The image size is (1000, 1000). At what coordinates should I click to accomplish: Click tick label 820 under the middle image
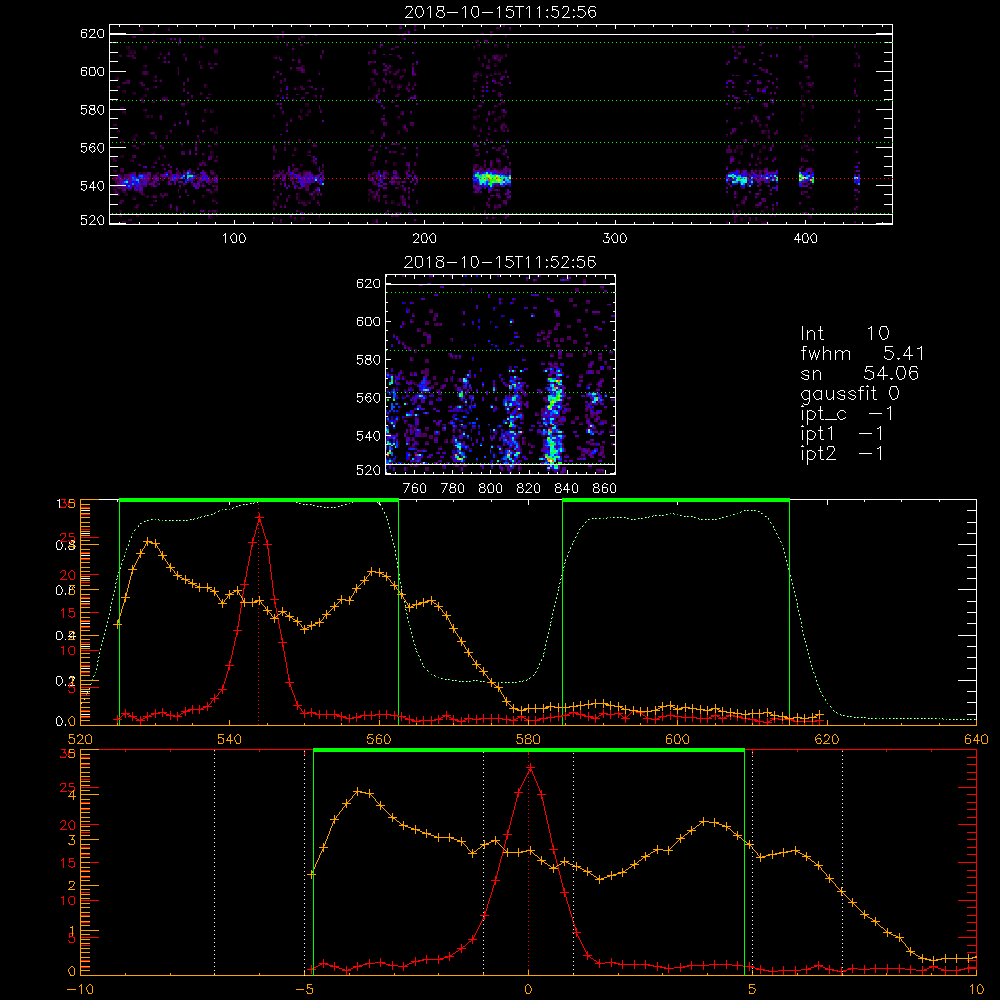coord(529,489)
